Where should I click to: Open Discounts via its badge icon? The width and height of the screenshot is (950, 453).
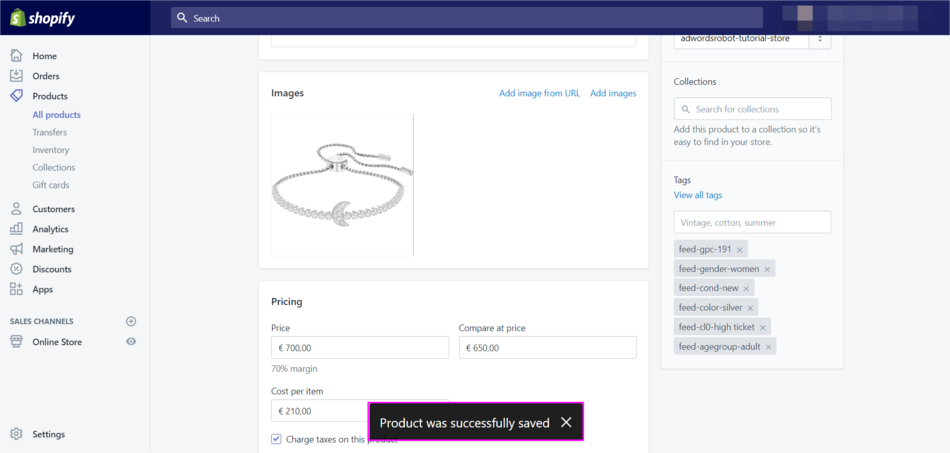pyautogui.click(x=16, y=269)
